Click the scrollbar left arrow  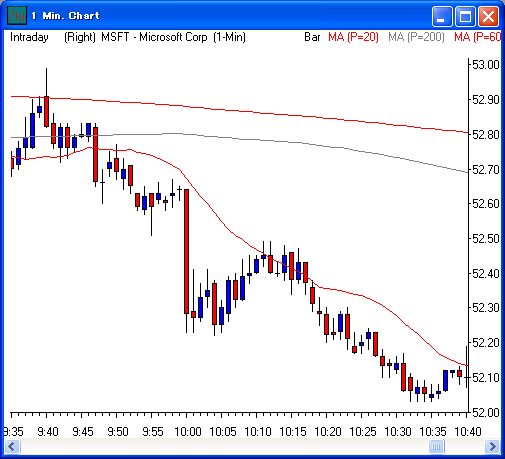[x=12, y=446]
